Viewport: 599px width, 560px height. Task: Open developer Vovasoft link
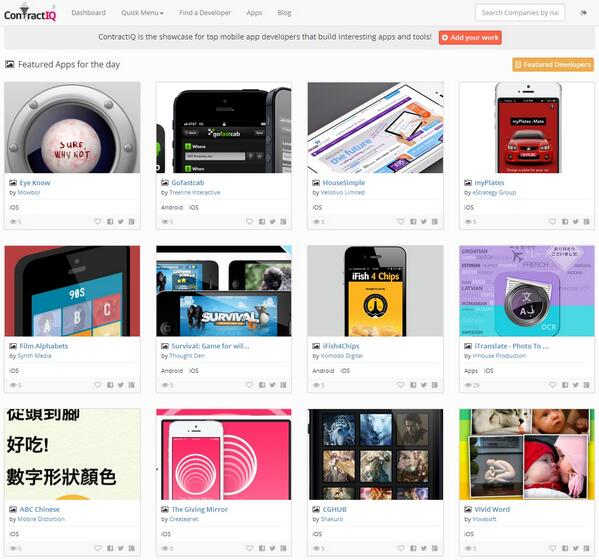[484, 520]
